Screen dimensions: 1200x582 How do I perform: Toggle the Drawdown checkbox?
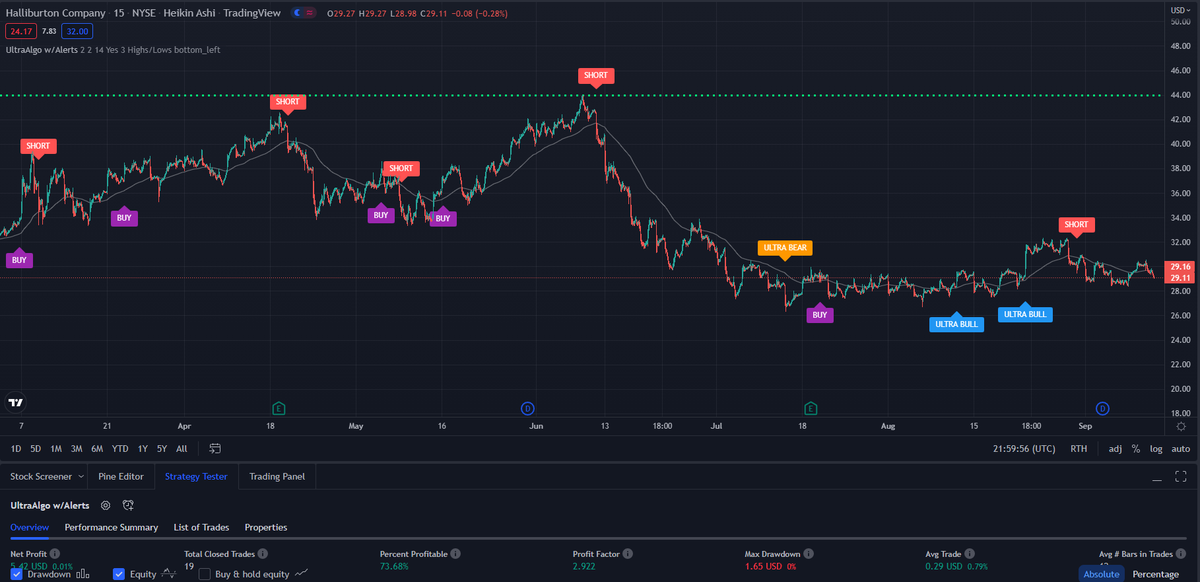point(19,574)
